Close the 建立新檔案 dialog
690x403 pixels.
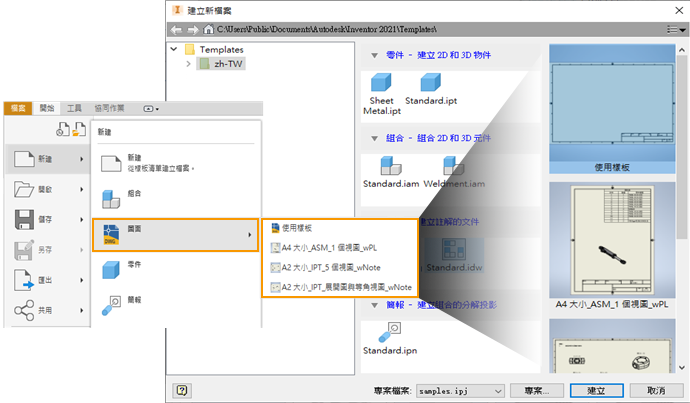[x=679, y=10]
